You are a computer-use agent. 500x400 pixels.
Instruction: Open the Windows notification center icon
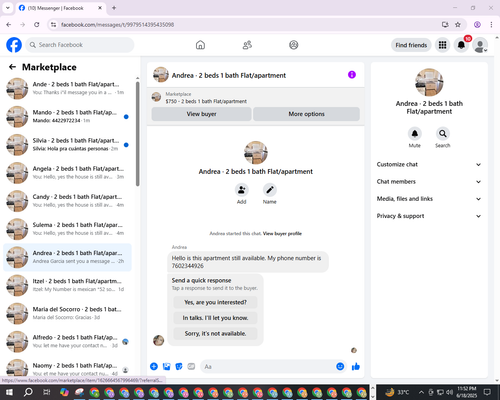(x=487, y=392)
